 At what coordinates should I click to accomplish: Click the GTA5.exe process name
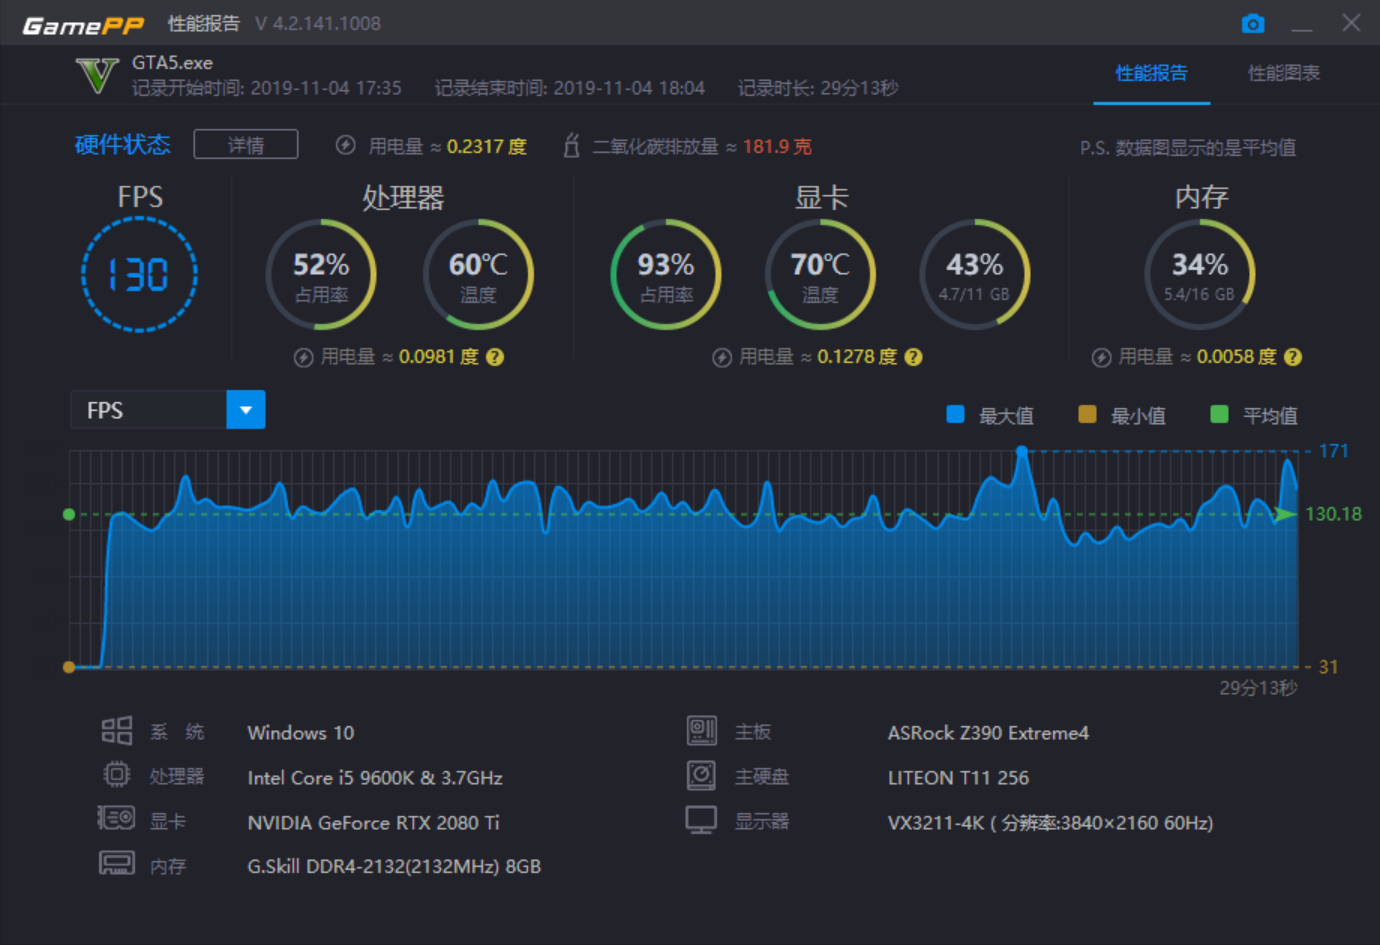[x=172, y=62]
